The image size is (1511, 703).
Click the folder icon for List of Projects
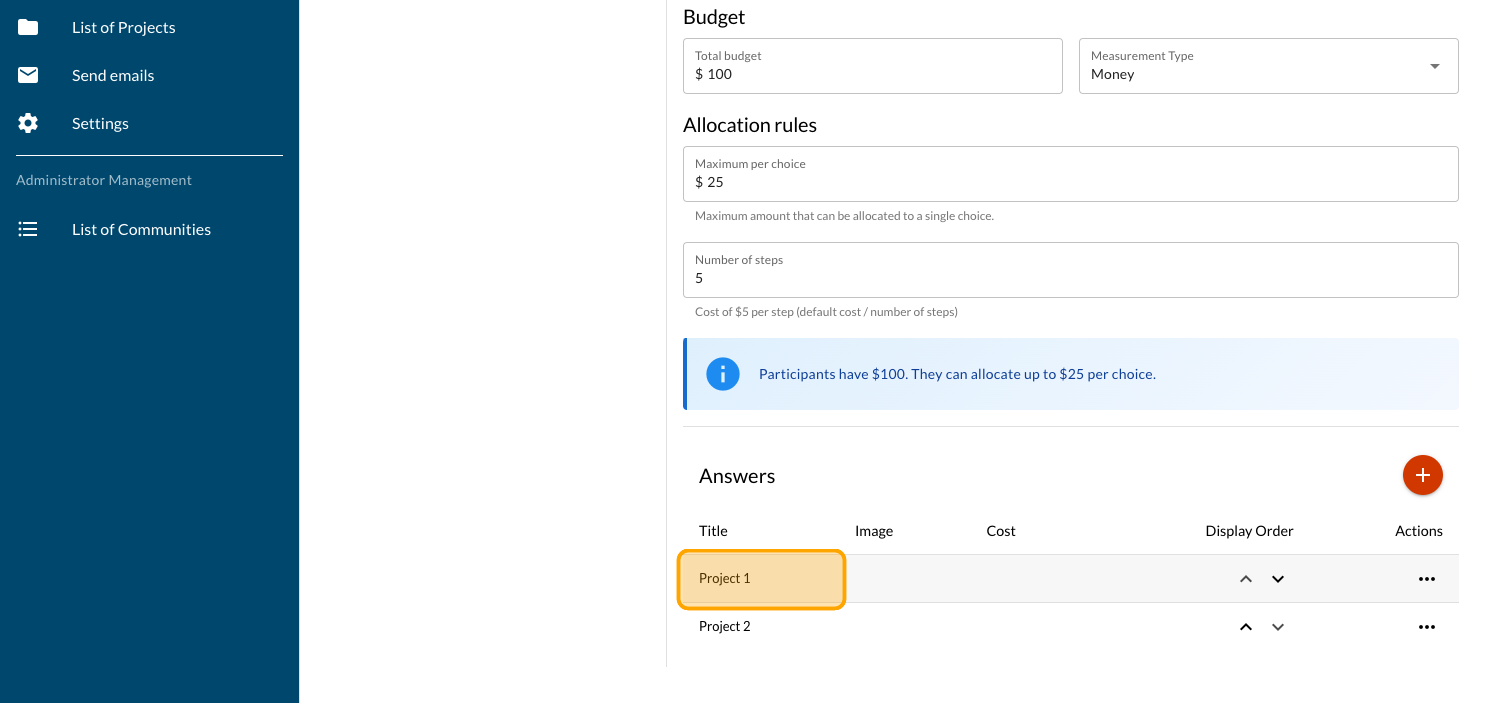28,27
